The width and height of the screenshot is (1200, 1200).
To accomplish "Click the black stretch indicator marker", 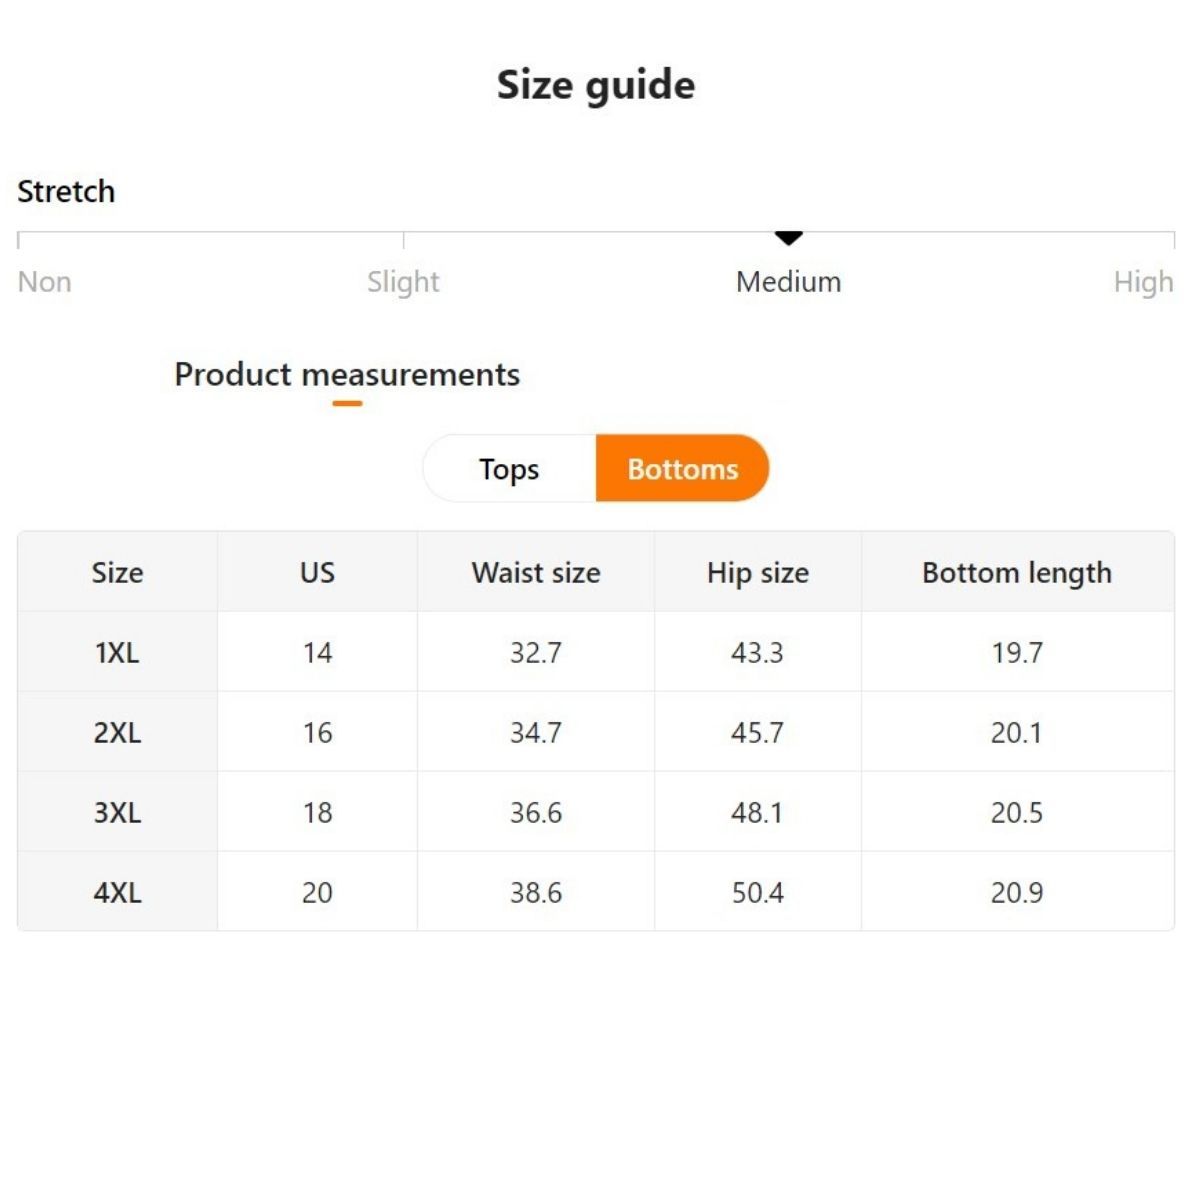I will [x=789, y=238].
